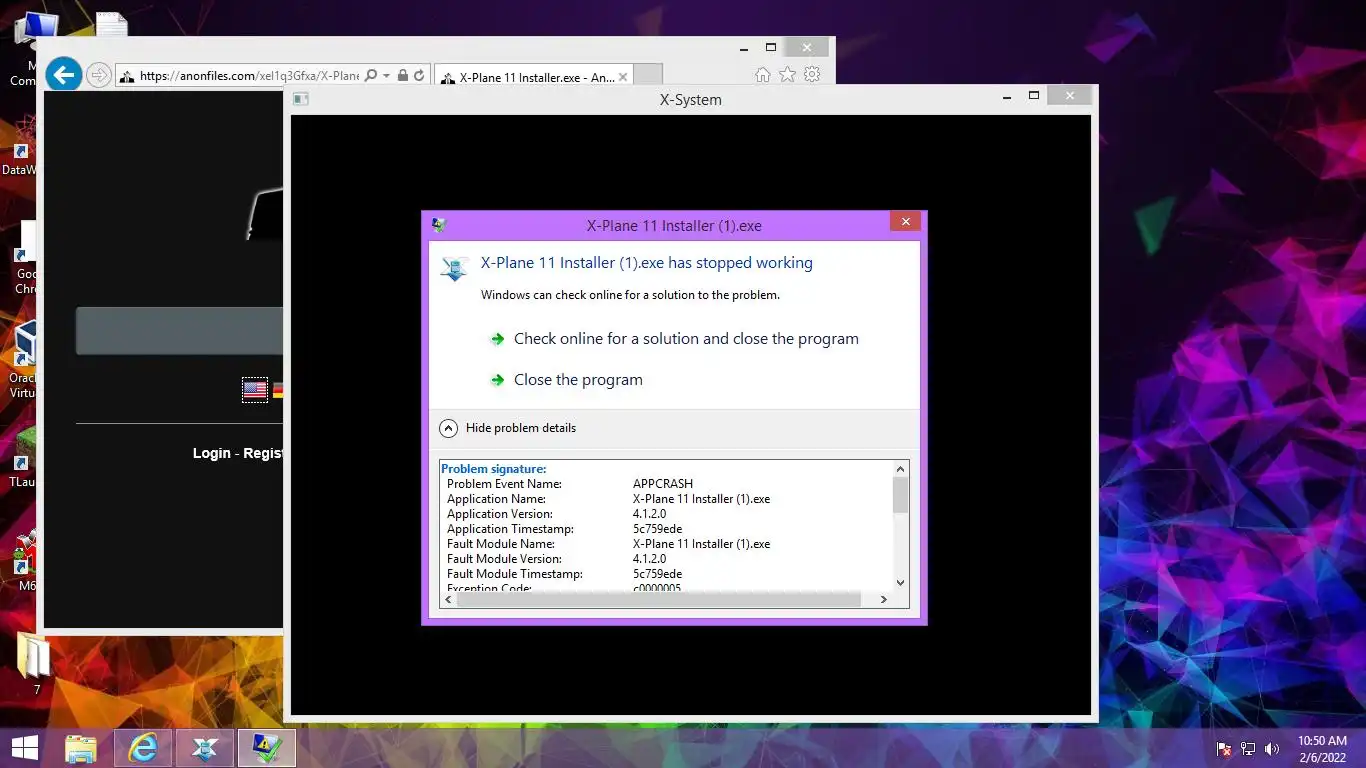Click the 'Fault Module Version:' label
The height and width of the screenshot is (768, 1366).
coord(504,559)
